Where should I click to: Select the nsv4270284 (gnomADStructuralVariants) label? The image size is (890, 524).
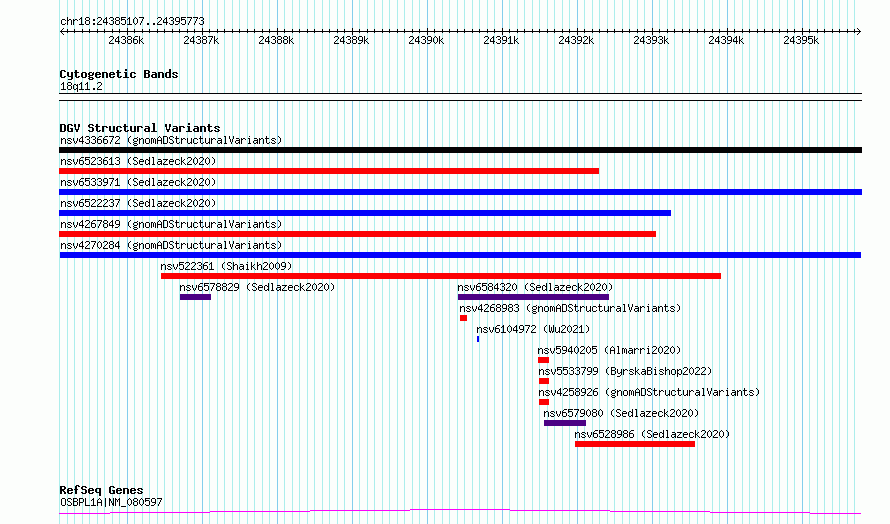click(x=171, y=245)
